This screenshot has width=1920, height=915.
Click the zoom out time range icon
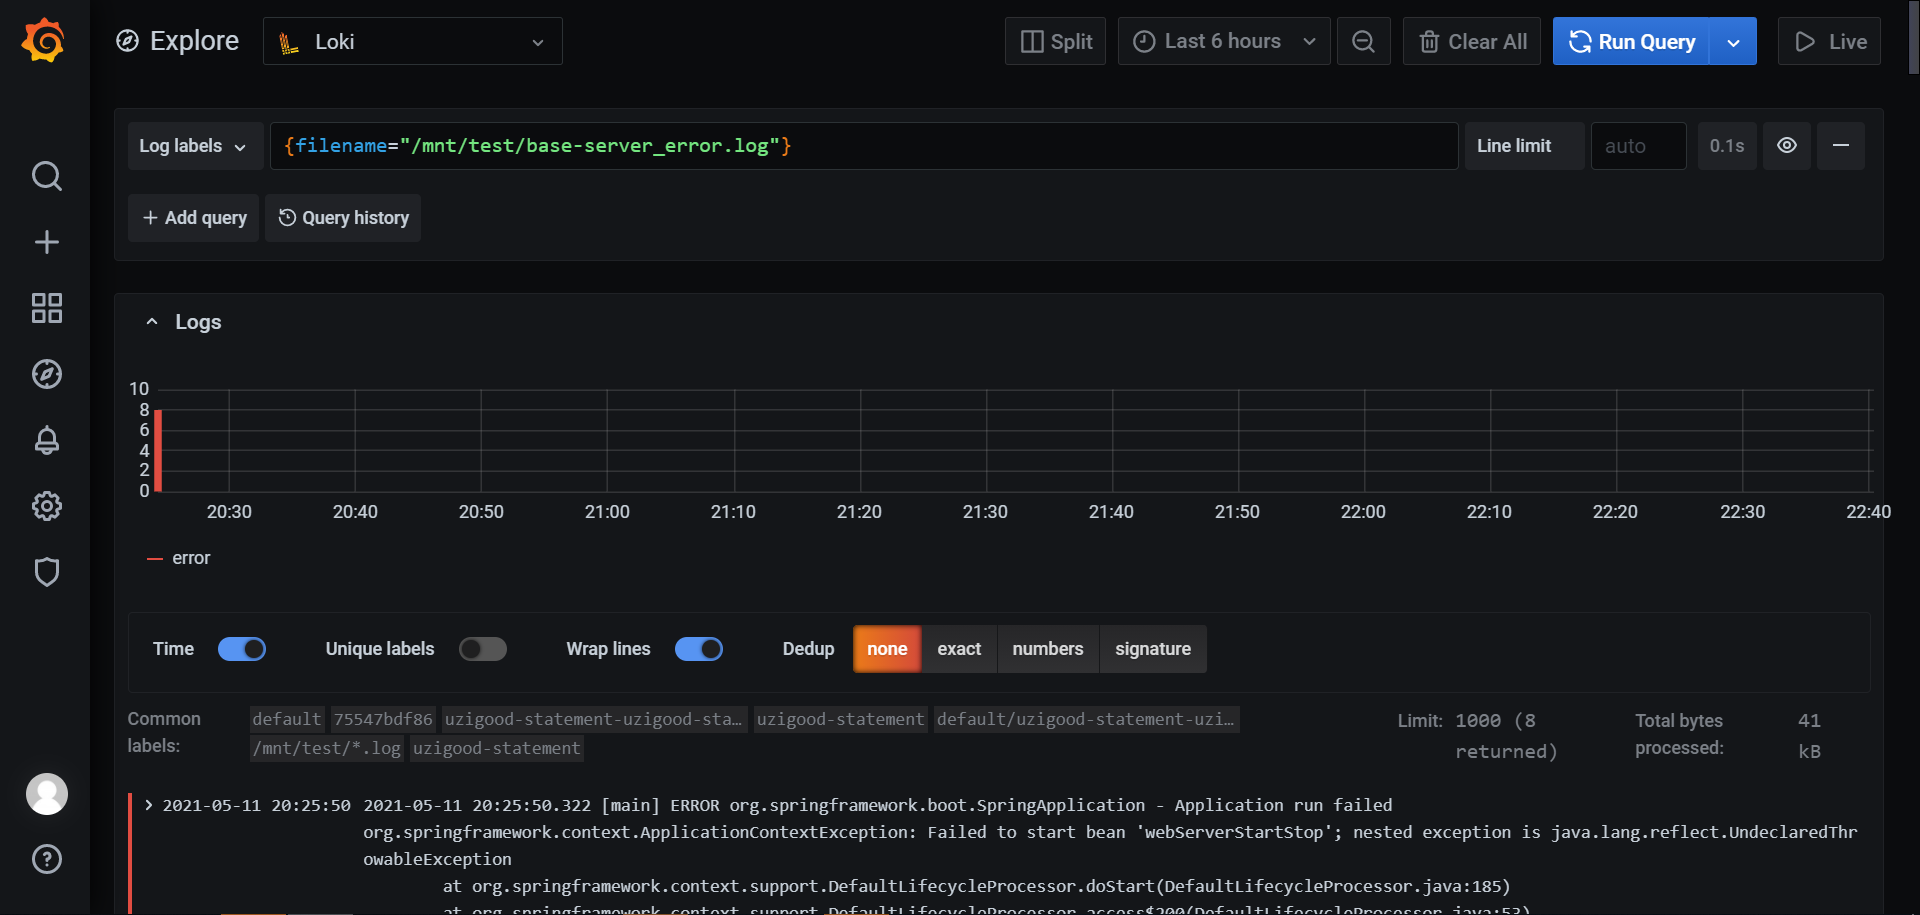point(1363,42)
